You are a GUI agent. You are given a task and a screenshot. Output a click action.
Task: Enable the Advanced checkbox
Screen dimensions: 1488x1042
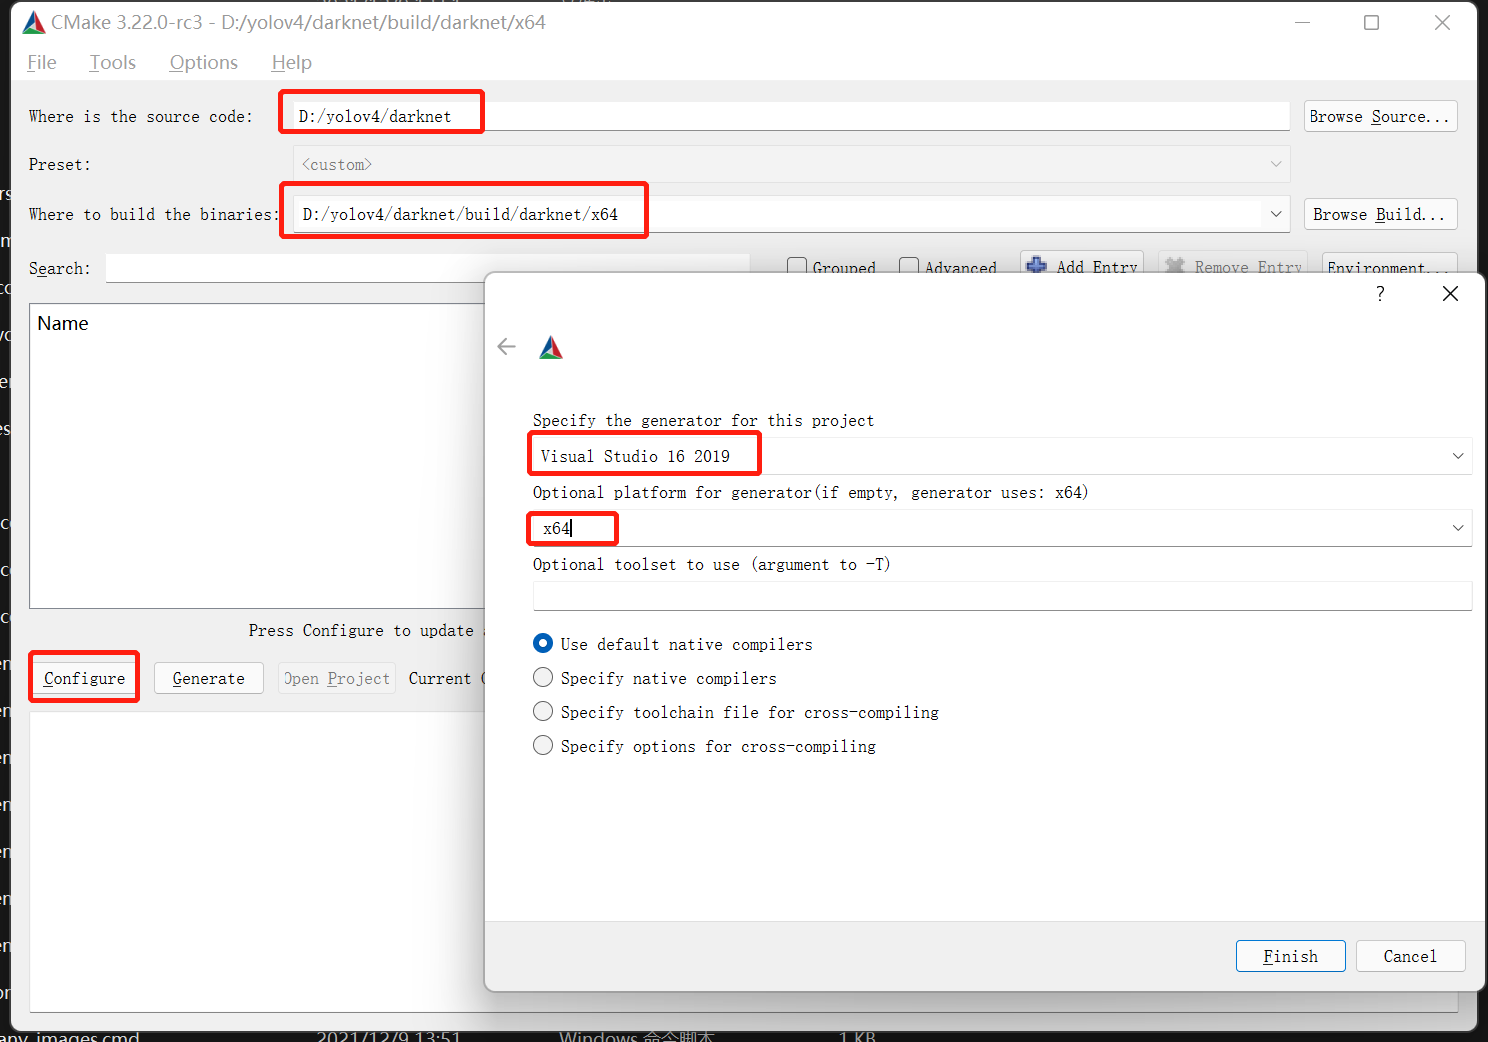coord(909,266)
